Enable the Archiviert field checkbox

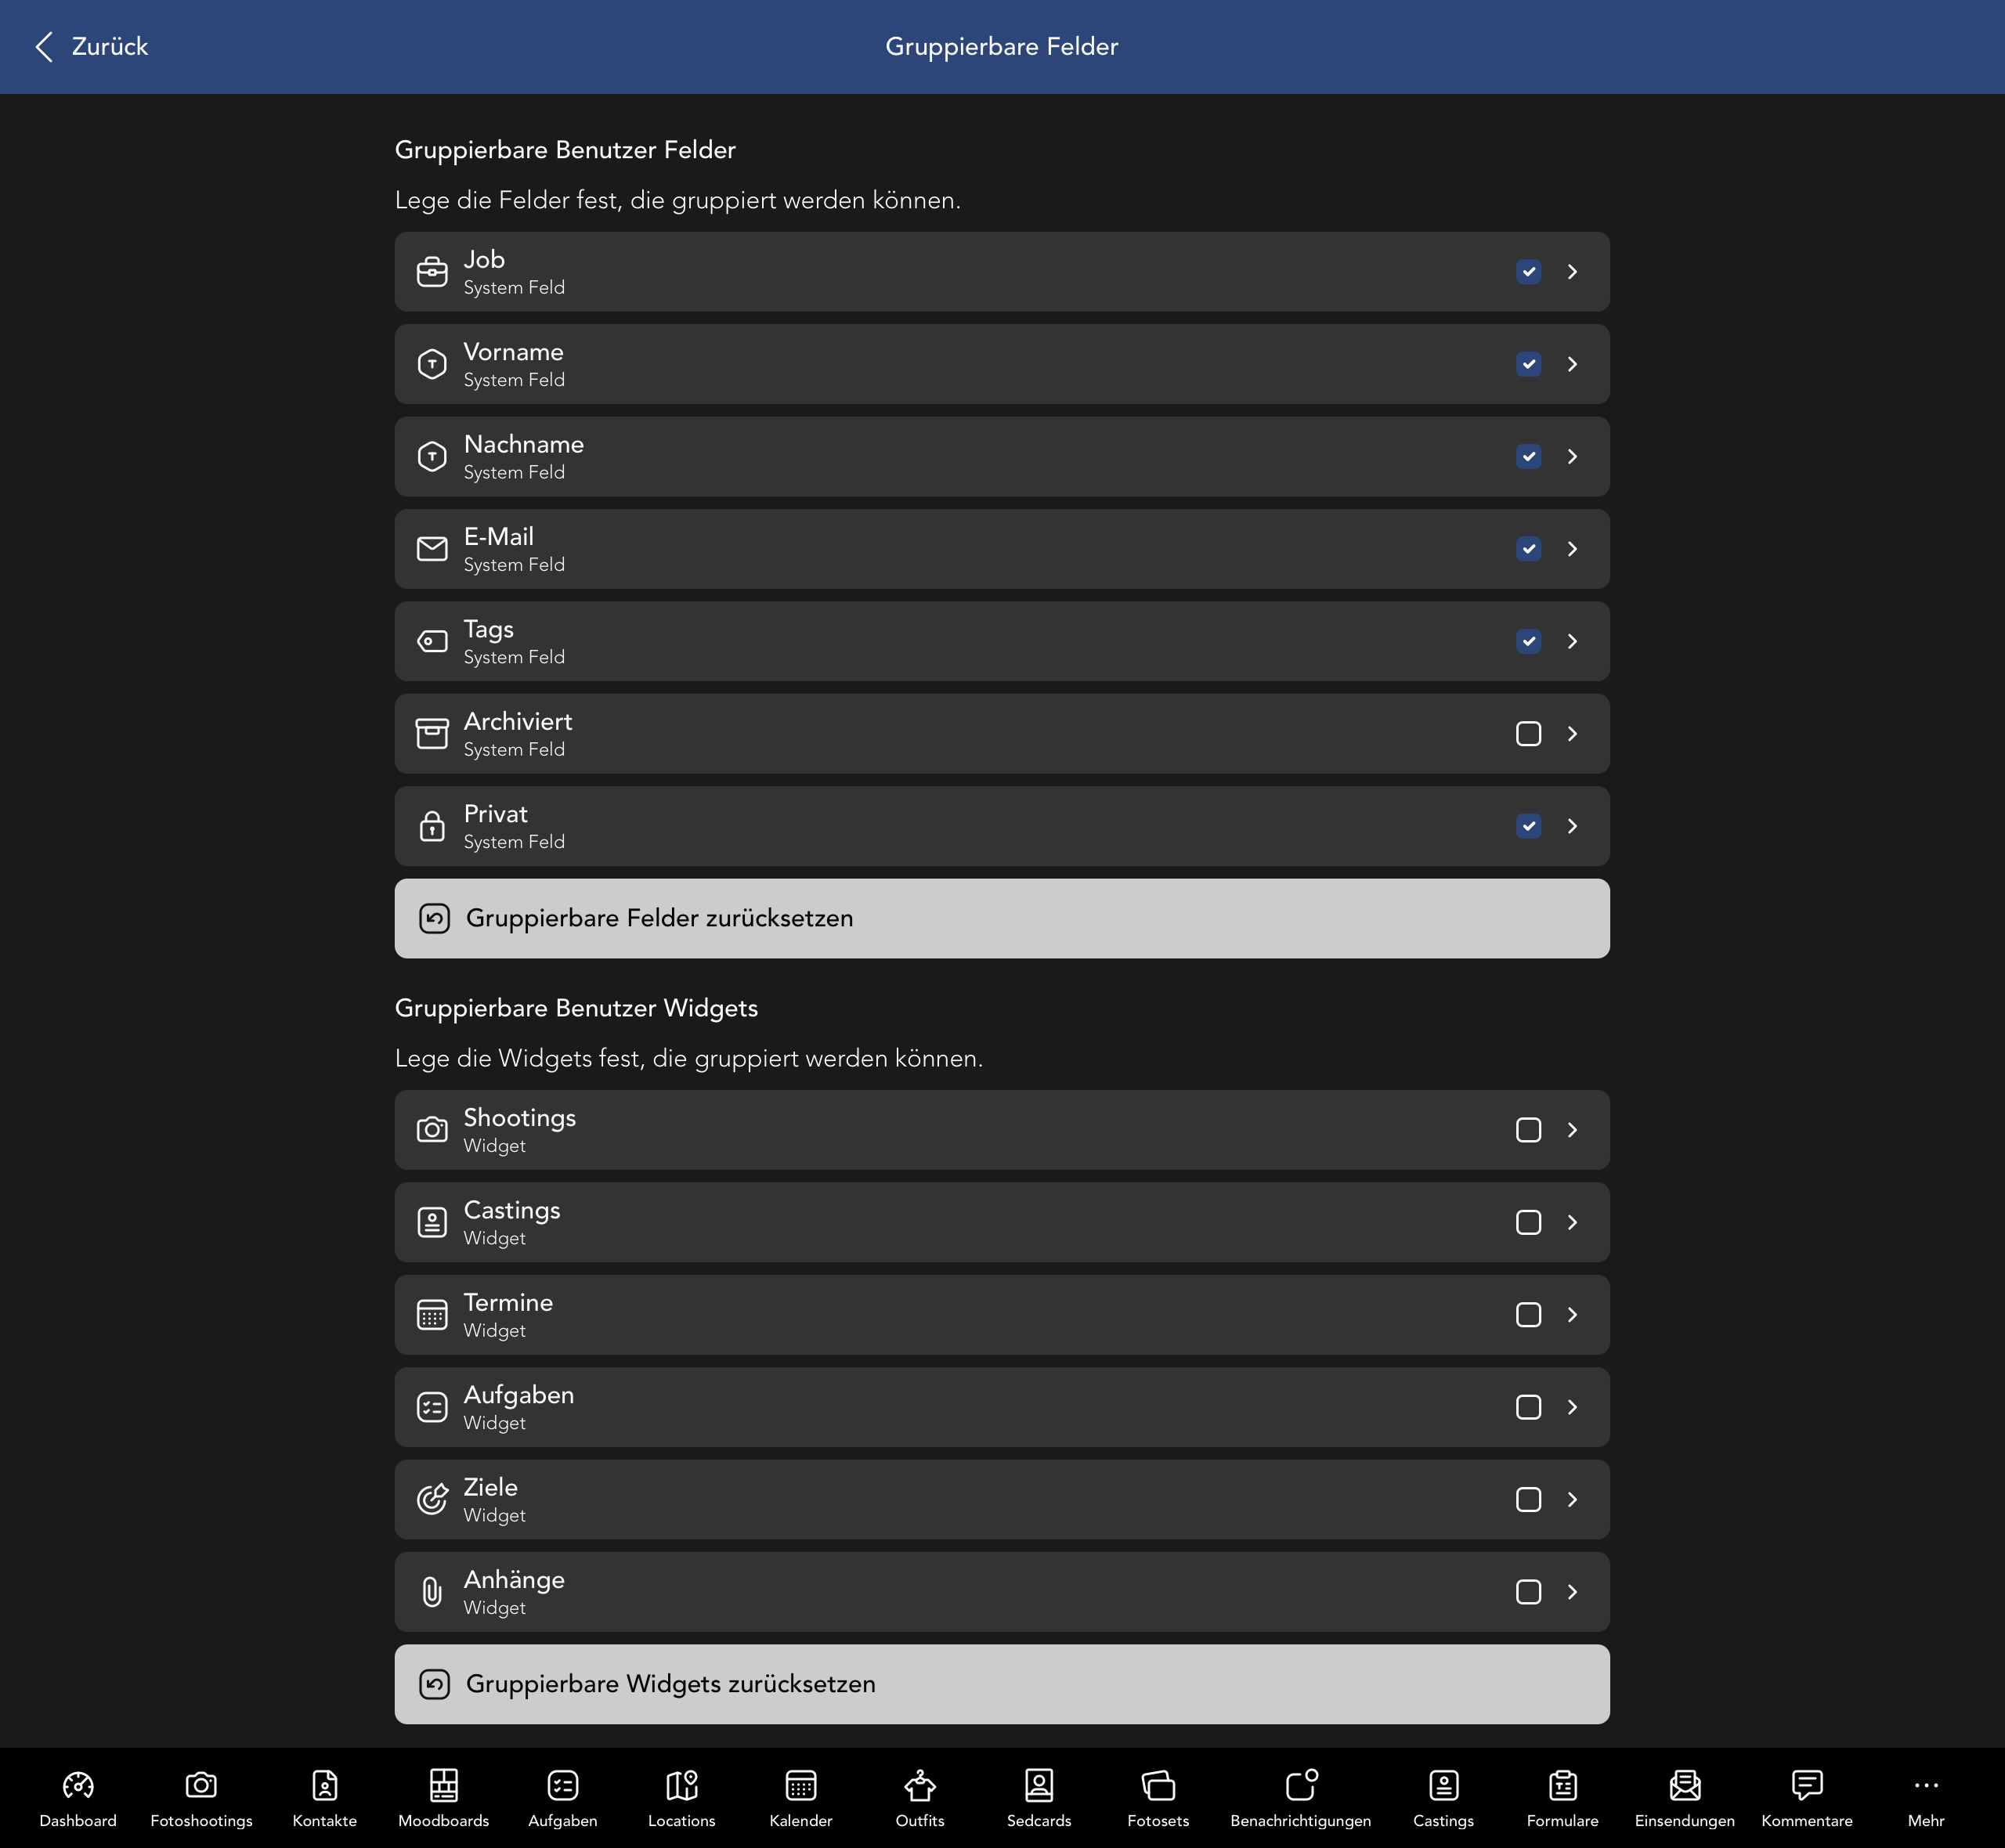(1528, 733)
